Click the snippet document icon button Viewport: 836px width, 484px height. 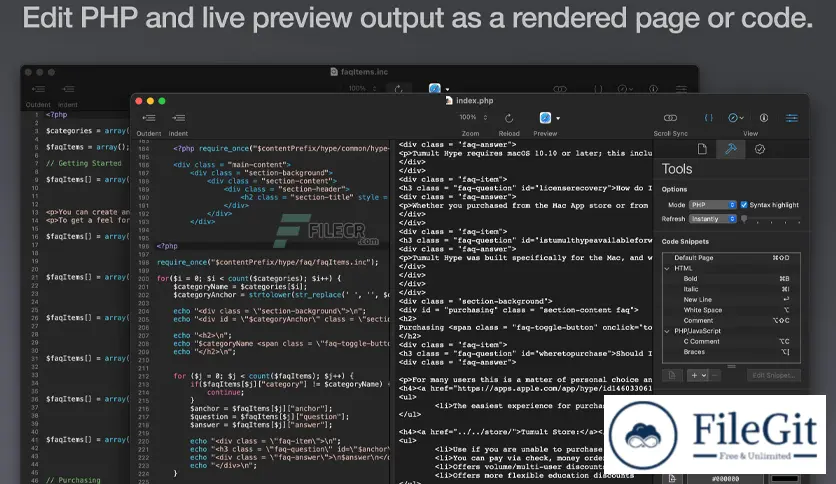672,375
